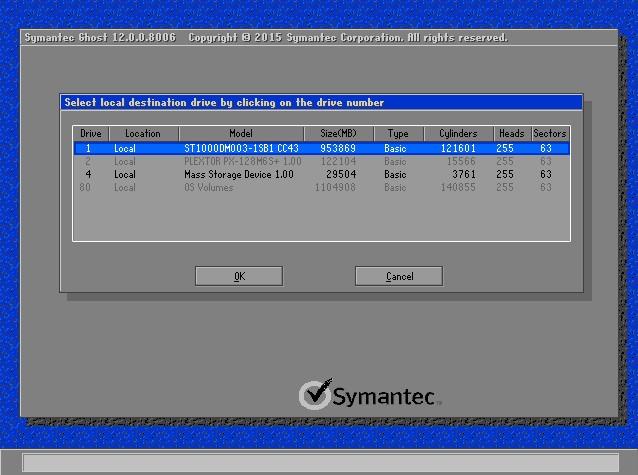Confirm selection with the OK button
638x475 pixels.
239,276
